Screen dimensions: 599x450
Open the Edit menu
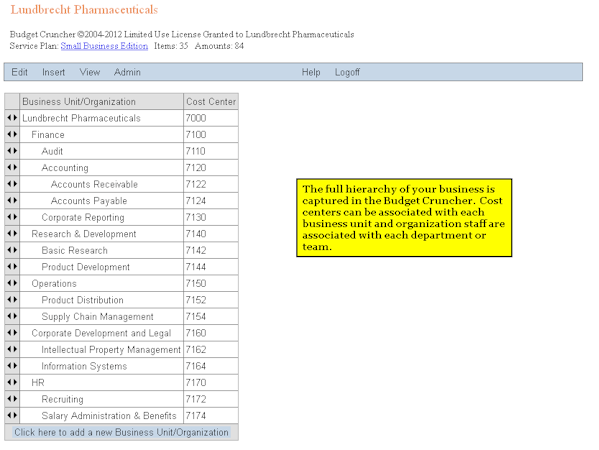coord(19,72)
